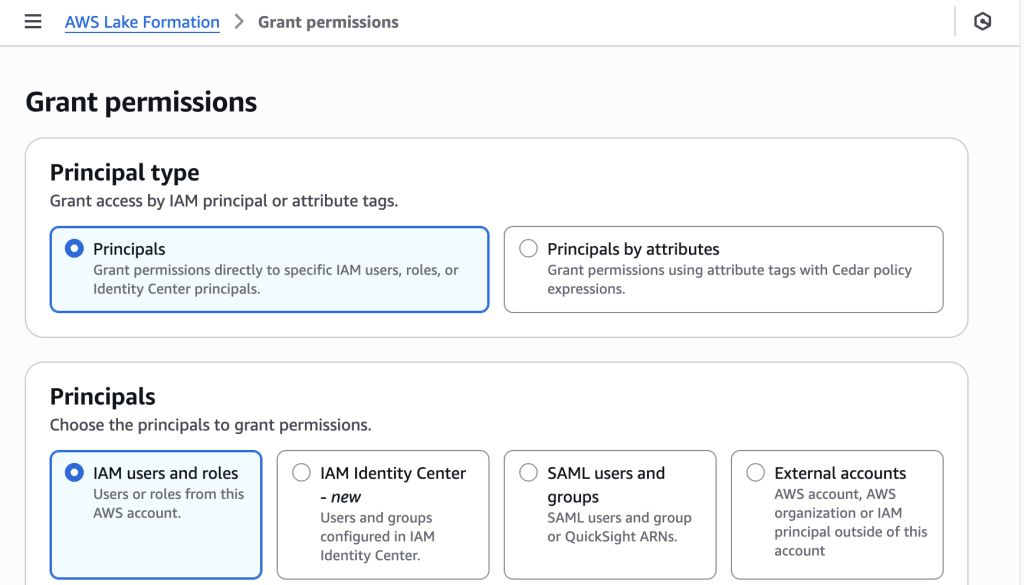Image resolution: width=1024 pixels, height=585 pixels.
Task: Click the 'Identity Center principals' description text
Action: (x=176, y=289)
